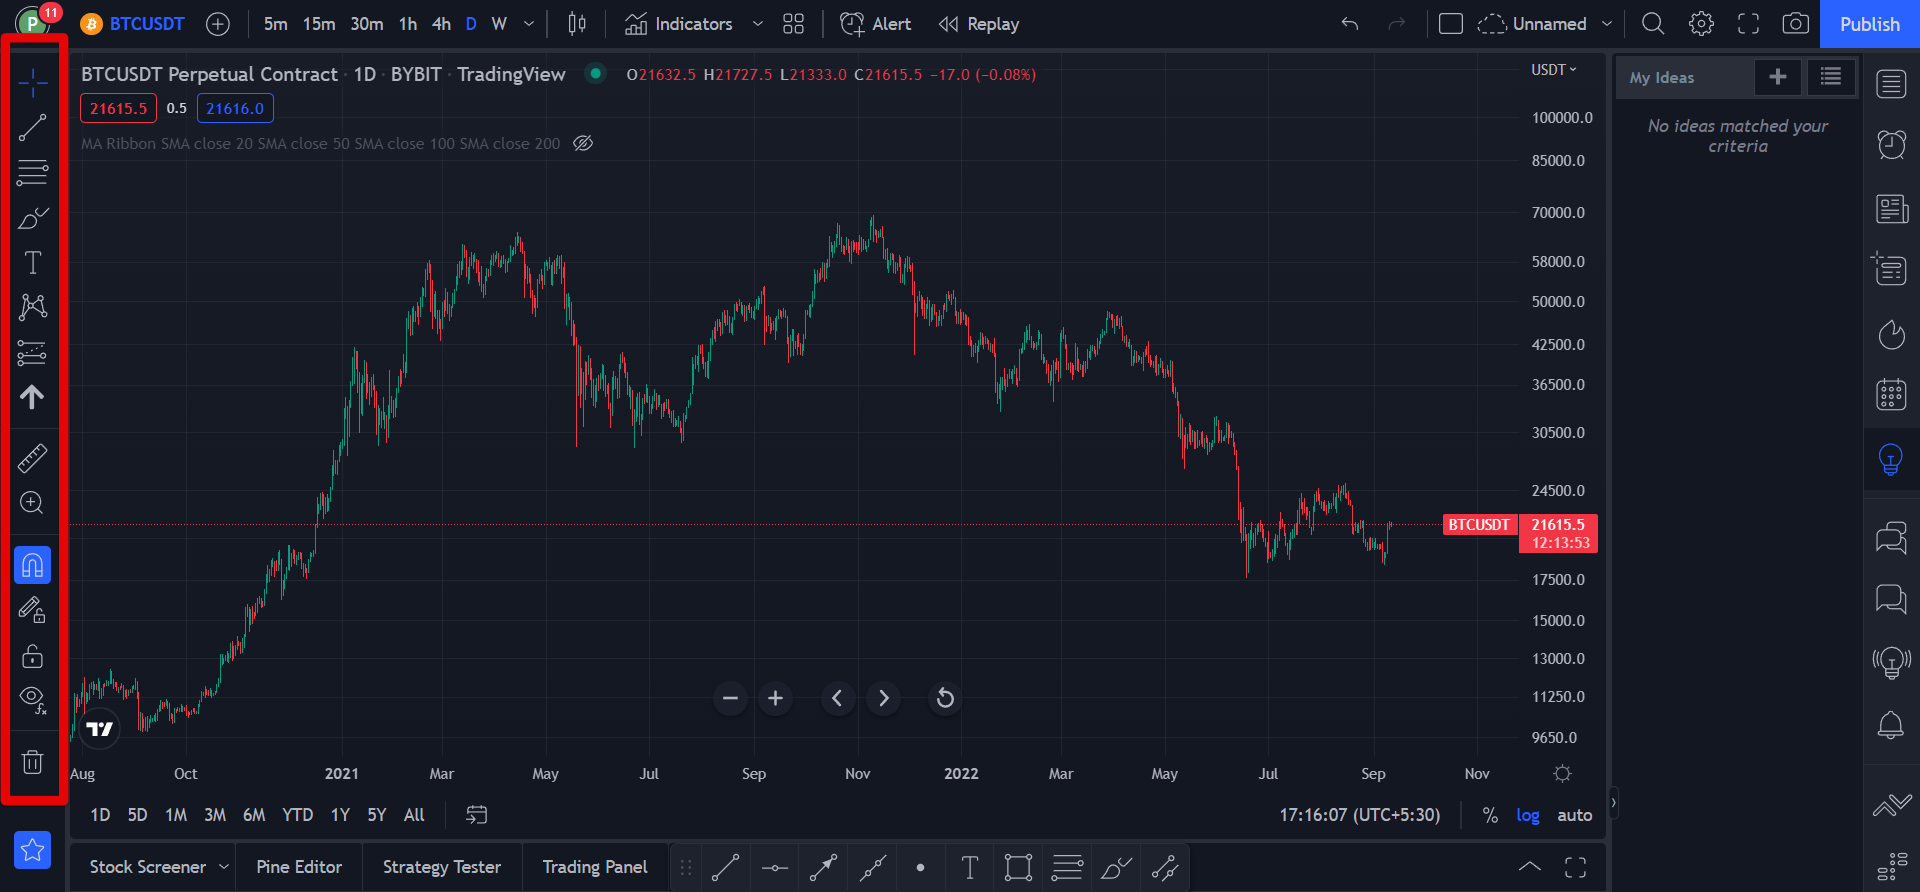This screenshot has height=892, width=1920.
Task: Show the hidden MA Ribbon indicator
Action: 583,143
